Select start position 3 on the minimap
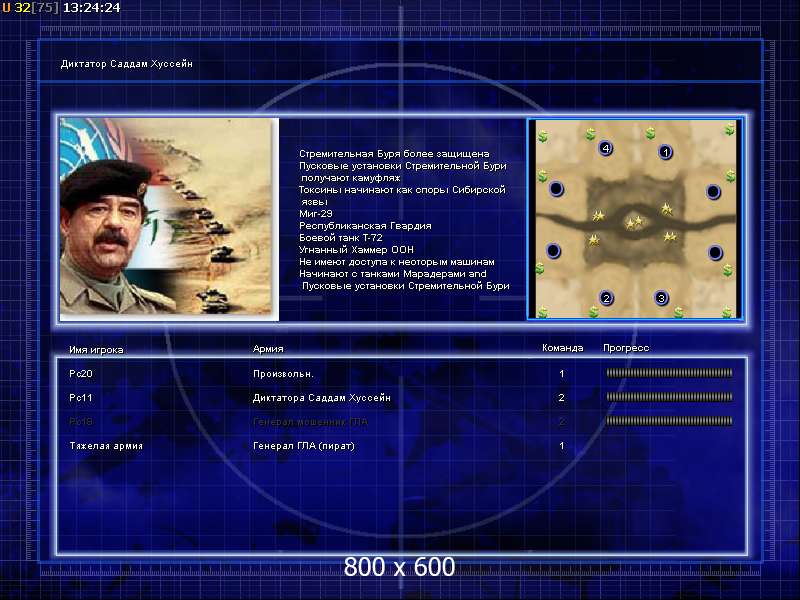800x600 pixels. pyautogui.click(x=661, y=298)
